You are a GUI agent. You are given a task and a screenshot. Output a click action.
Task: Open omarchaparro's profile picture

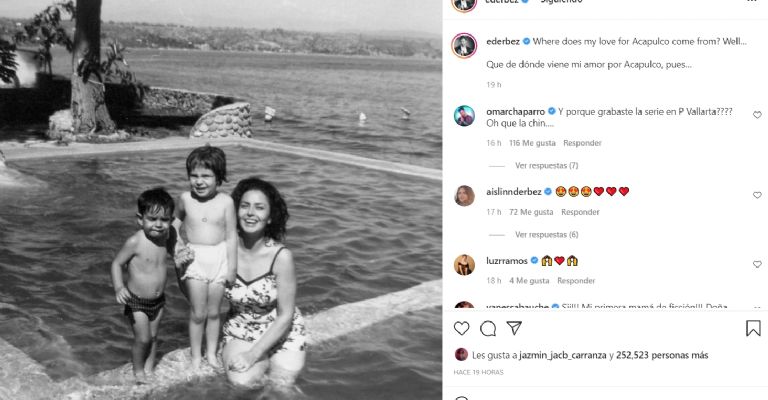[464, 116]
